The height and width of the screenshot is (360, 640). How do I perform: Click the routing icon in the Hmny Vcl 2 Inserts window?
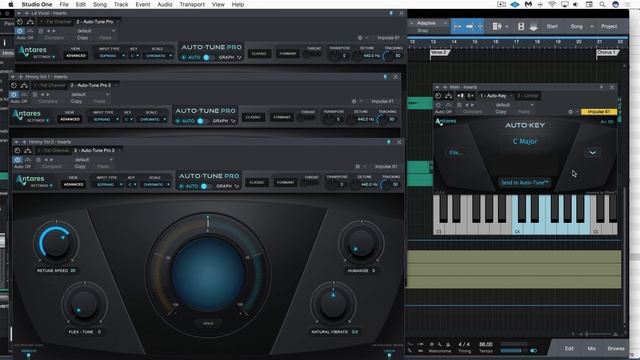27,151
